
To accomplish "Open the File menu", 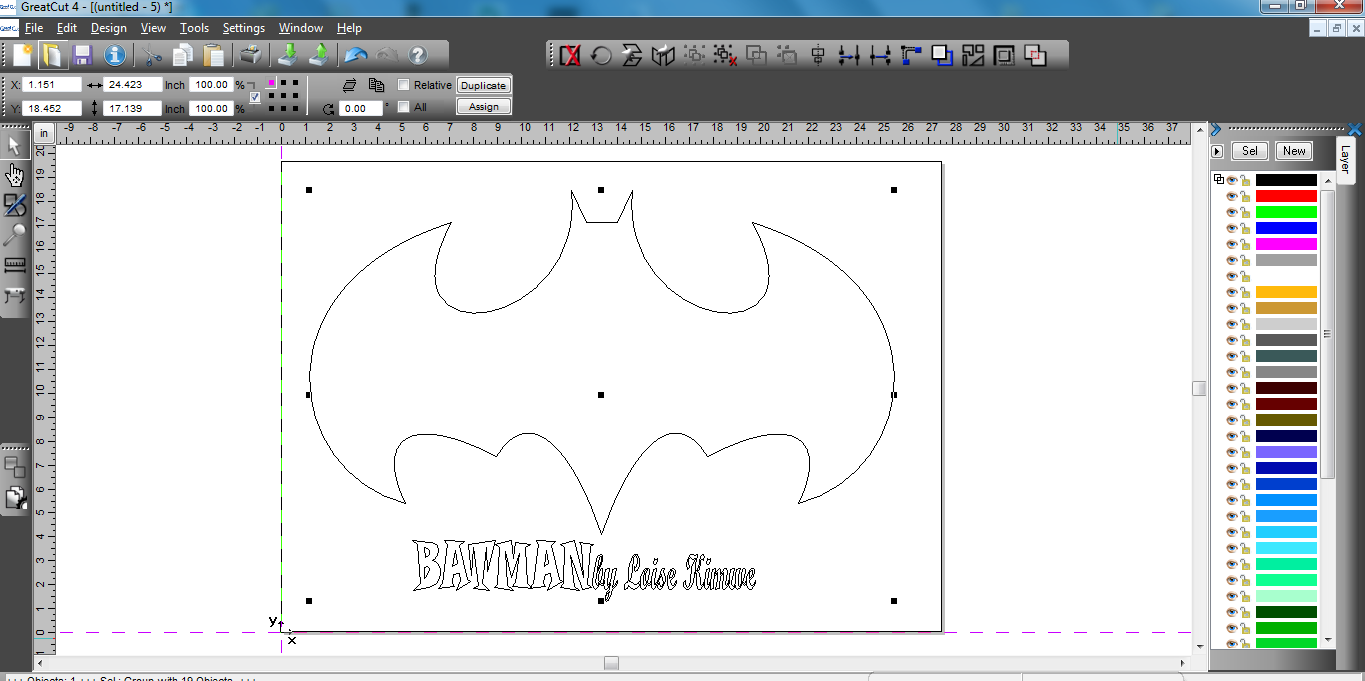I will 34,28.
